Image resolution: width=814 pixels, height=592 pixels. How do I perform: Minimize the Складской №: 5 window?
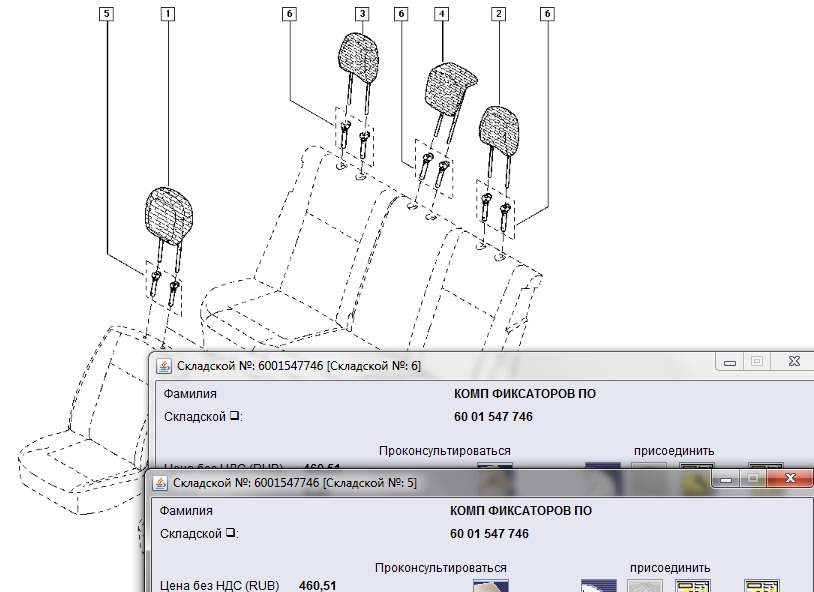coord(727,480)
